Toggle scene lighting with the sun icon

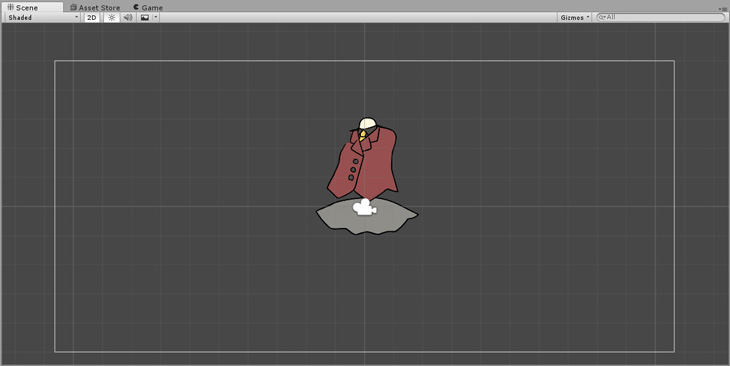click(x=111, y=18)
